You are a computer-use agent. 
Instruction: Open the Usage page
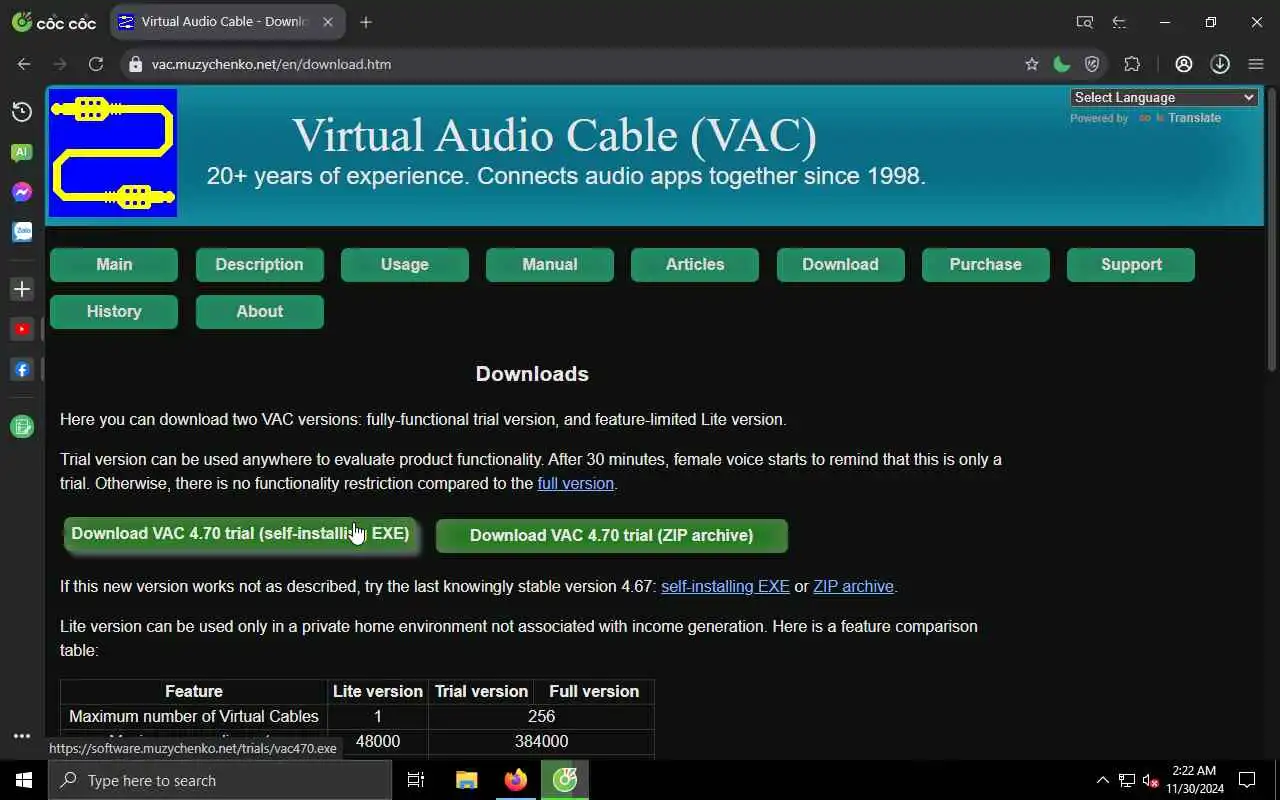click(x=405, y=265)
